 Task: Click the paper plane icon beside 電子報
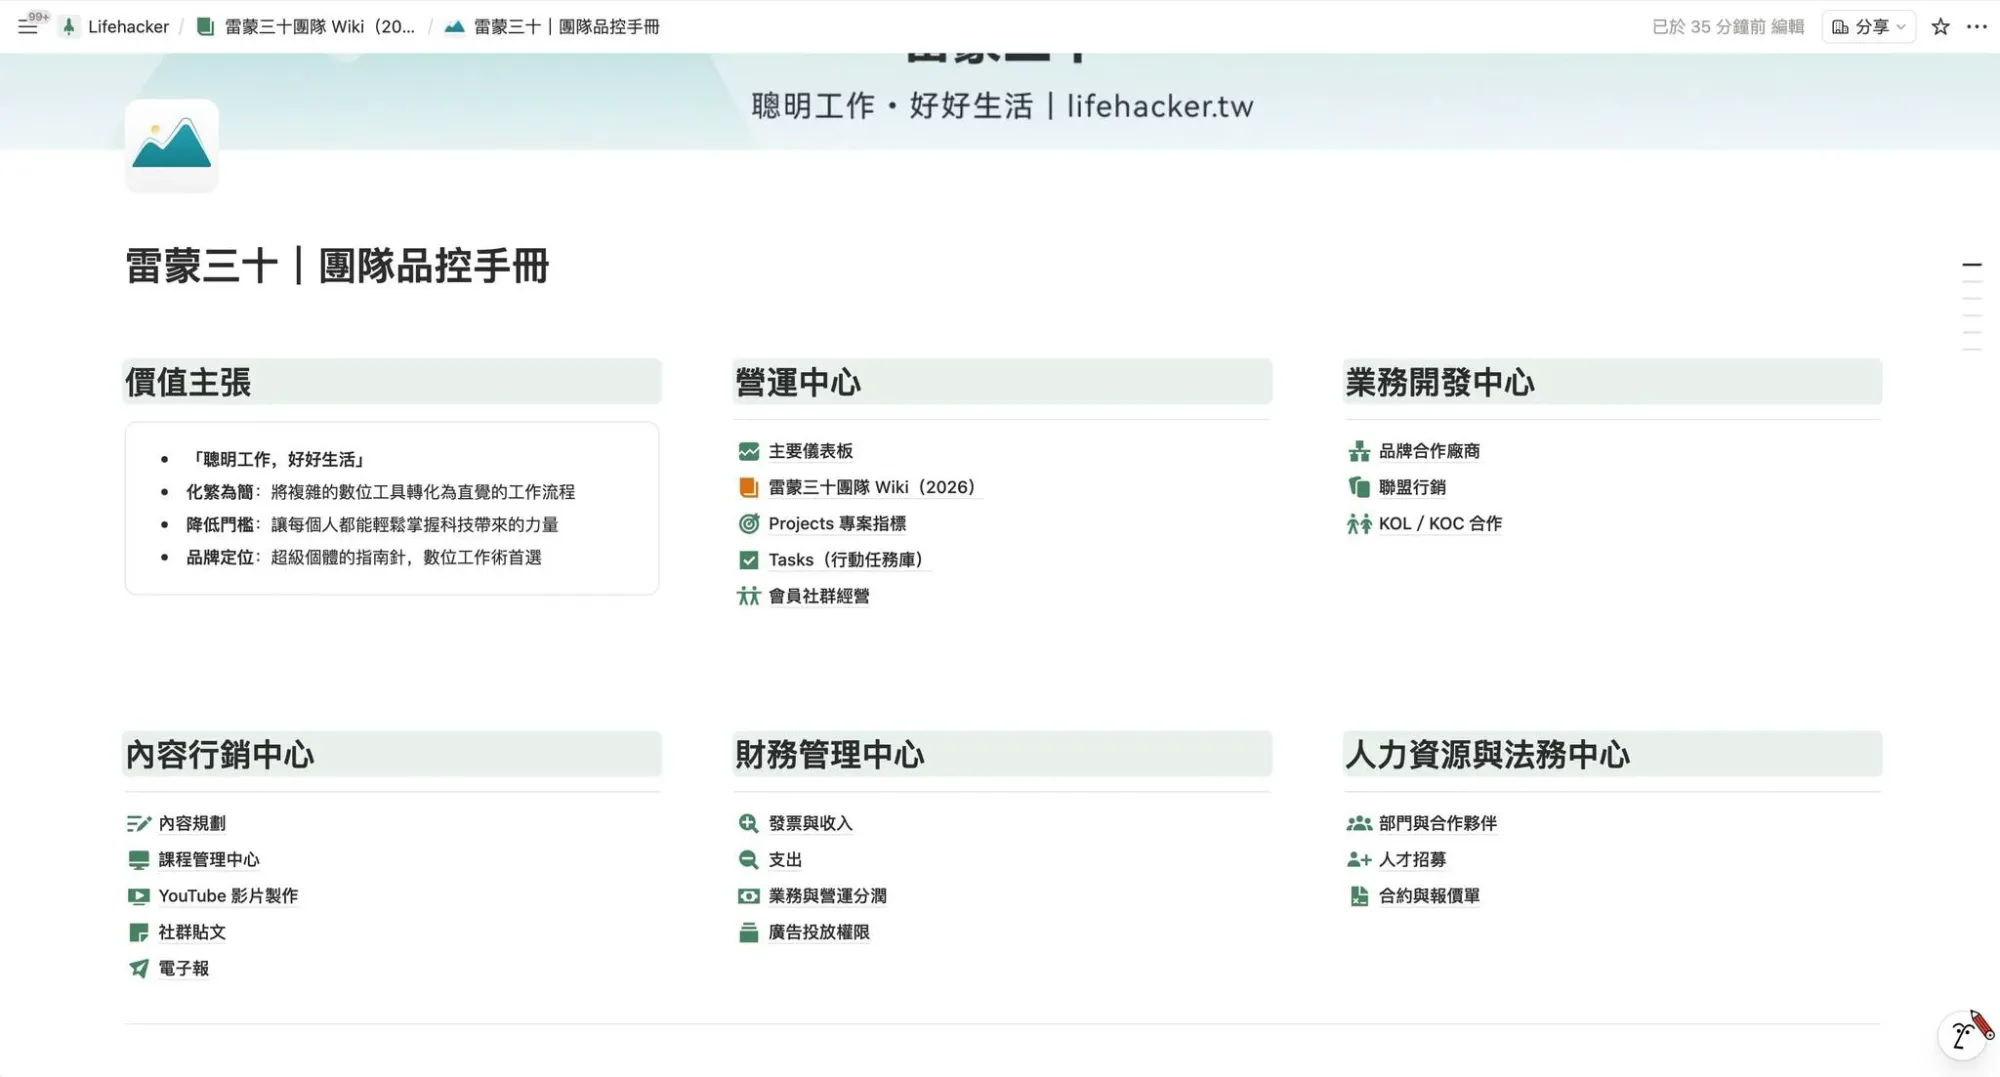tap(138, 968)
